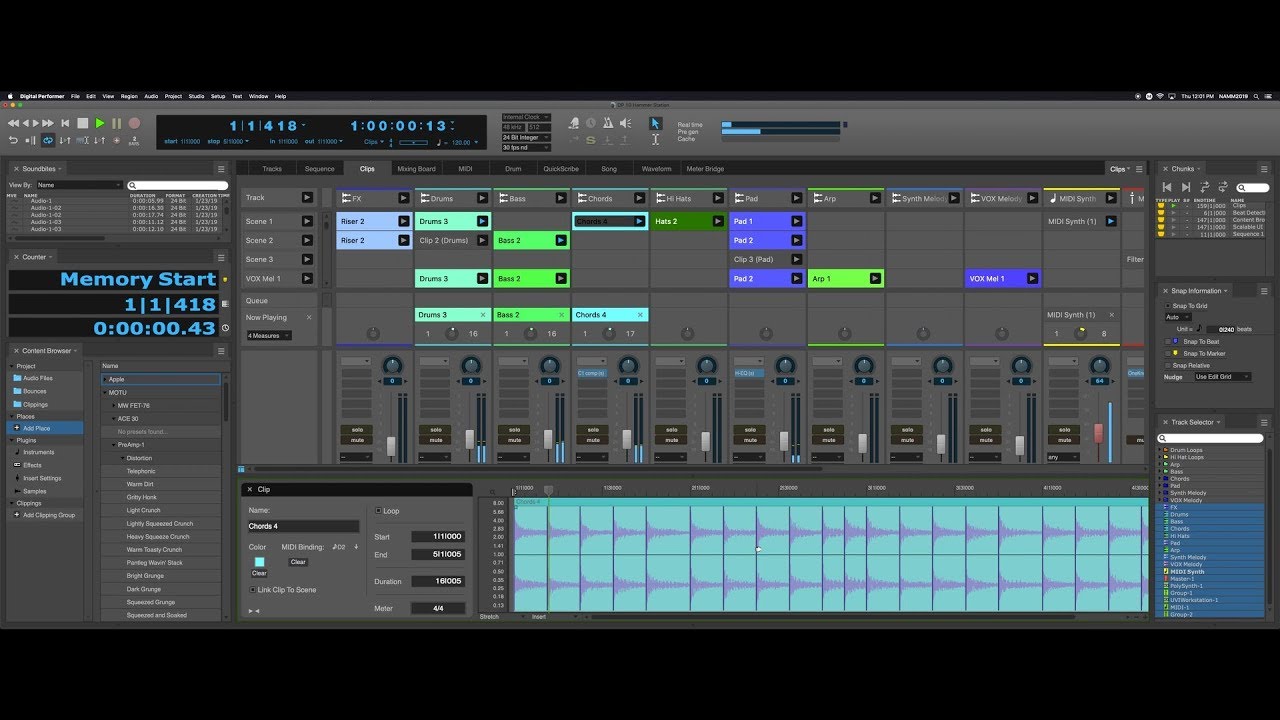The image size is (1280, 720).
Task: Open the QuickScribe tab
Action: (561, 169)
